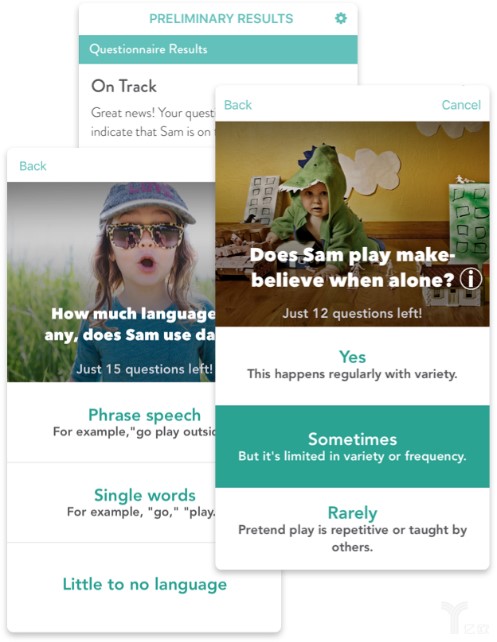Image resolution: width=497 pixels, height=642 pixels.
Task: Tap the 'Just 12 questions left!' text
Action: click(x=352, y=313)
